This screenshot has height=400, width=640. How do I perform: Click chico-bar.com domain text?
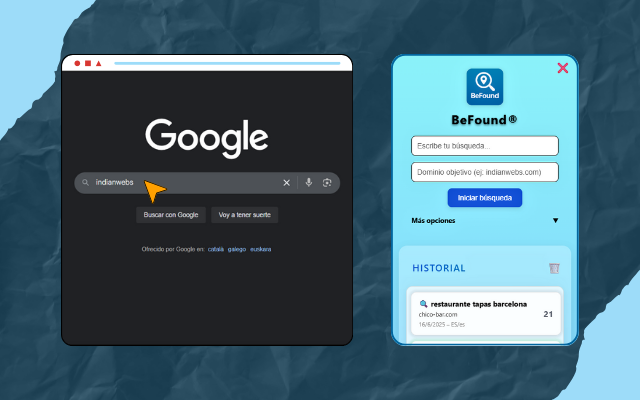(438, 314)
